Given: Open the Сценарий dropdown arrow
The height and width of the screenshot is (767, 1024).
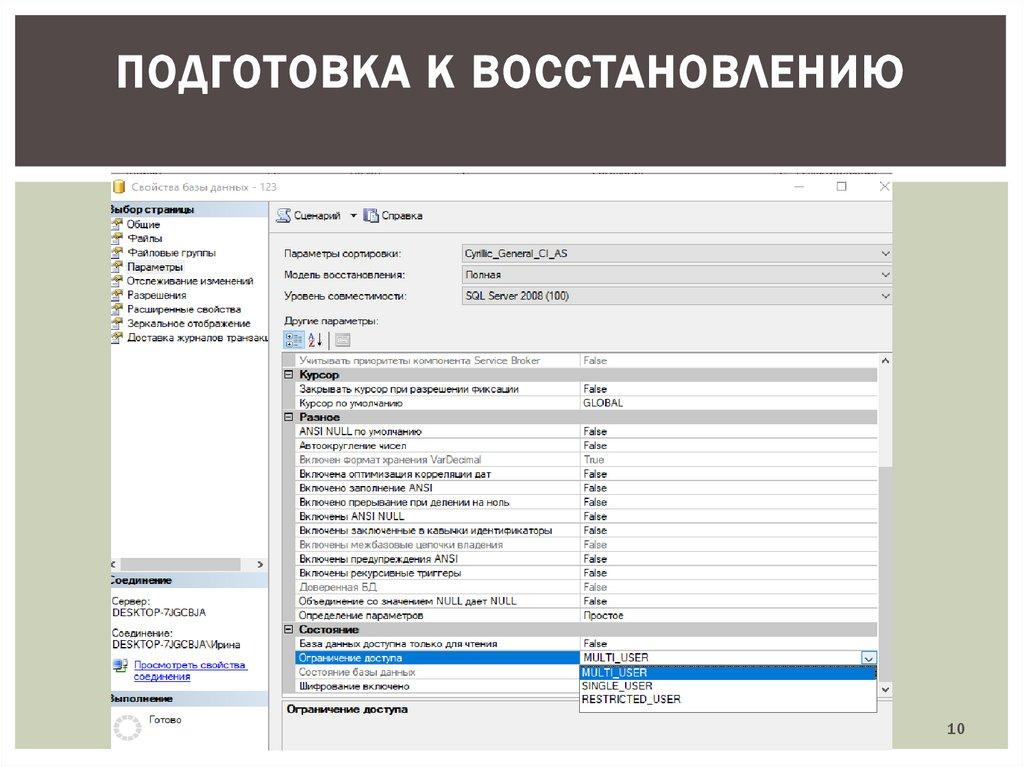Looking at the screenshot, I should (x=353, y=216).
